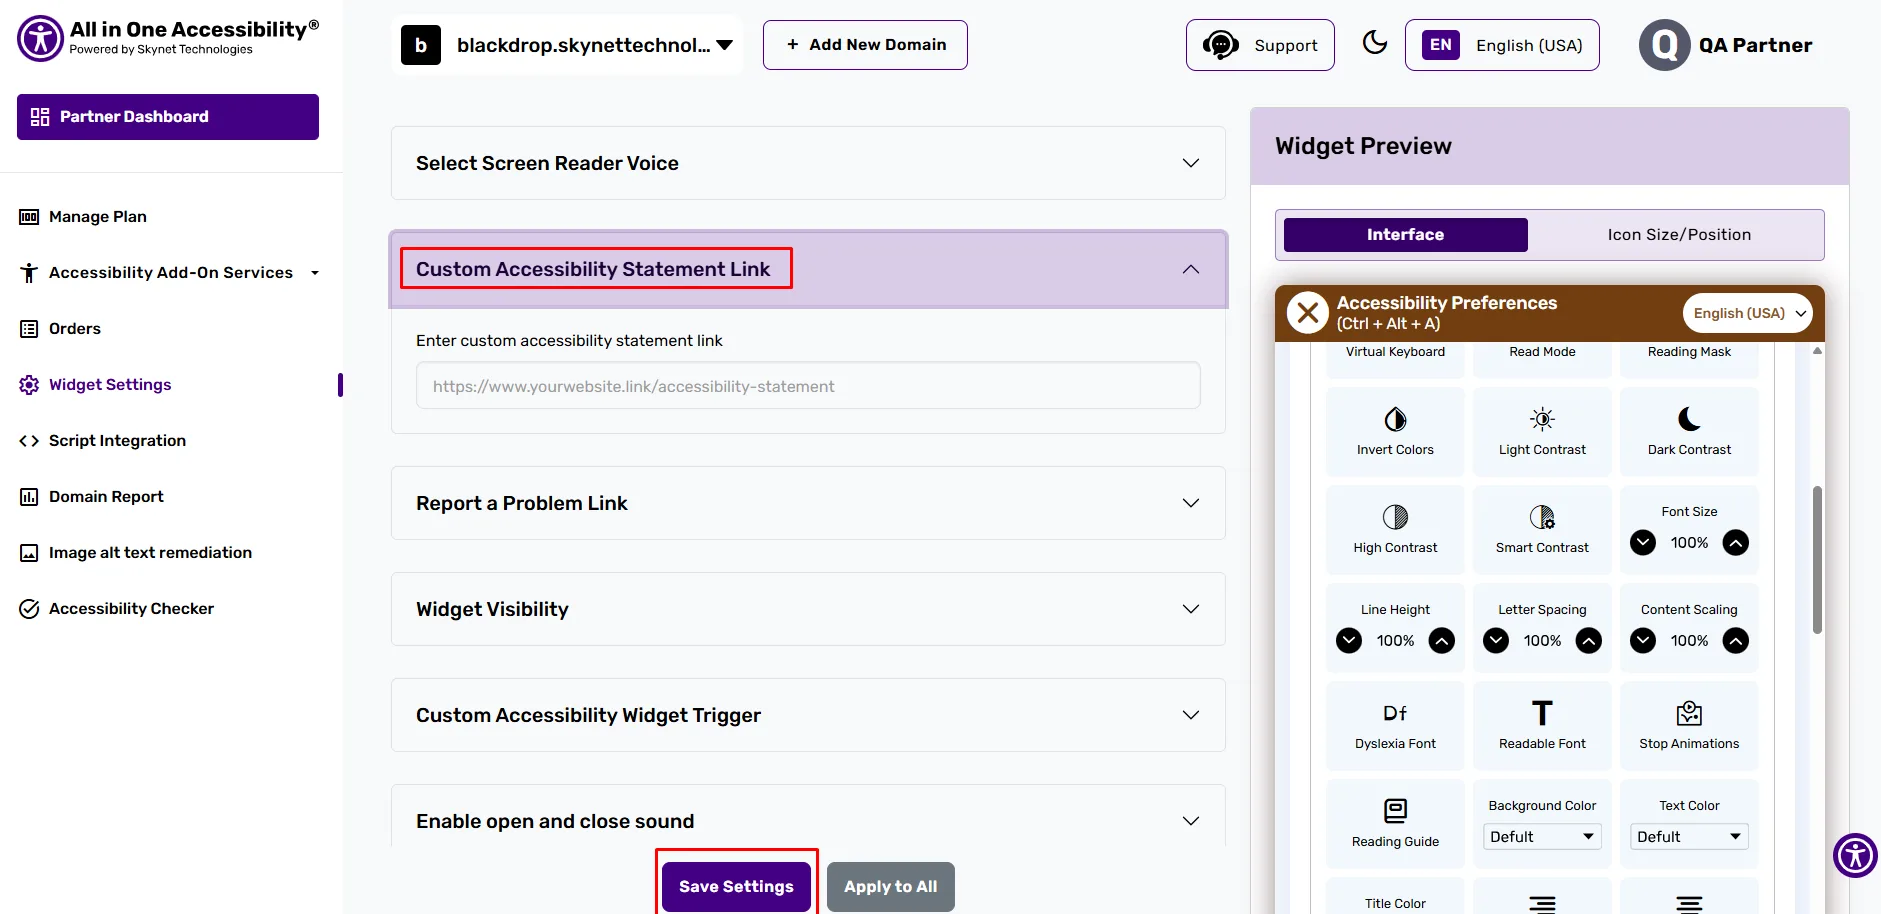Toggle High Contrast option
This screenshot has height=914, width=1881.
click(1395, 530)
